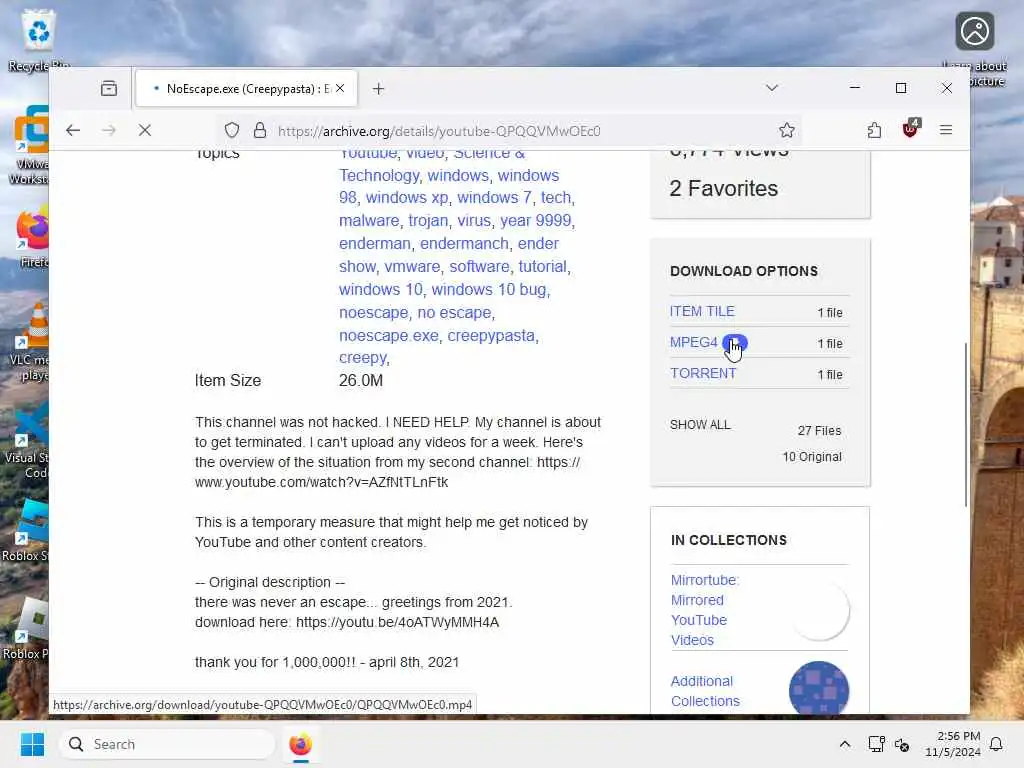This screenshot has width=1024, height=768.
Task: Open the 'virus' topic link
Action: (474, 221)
